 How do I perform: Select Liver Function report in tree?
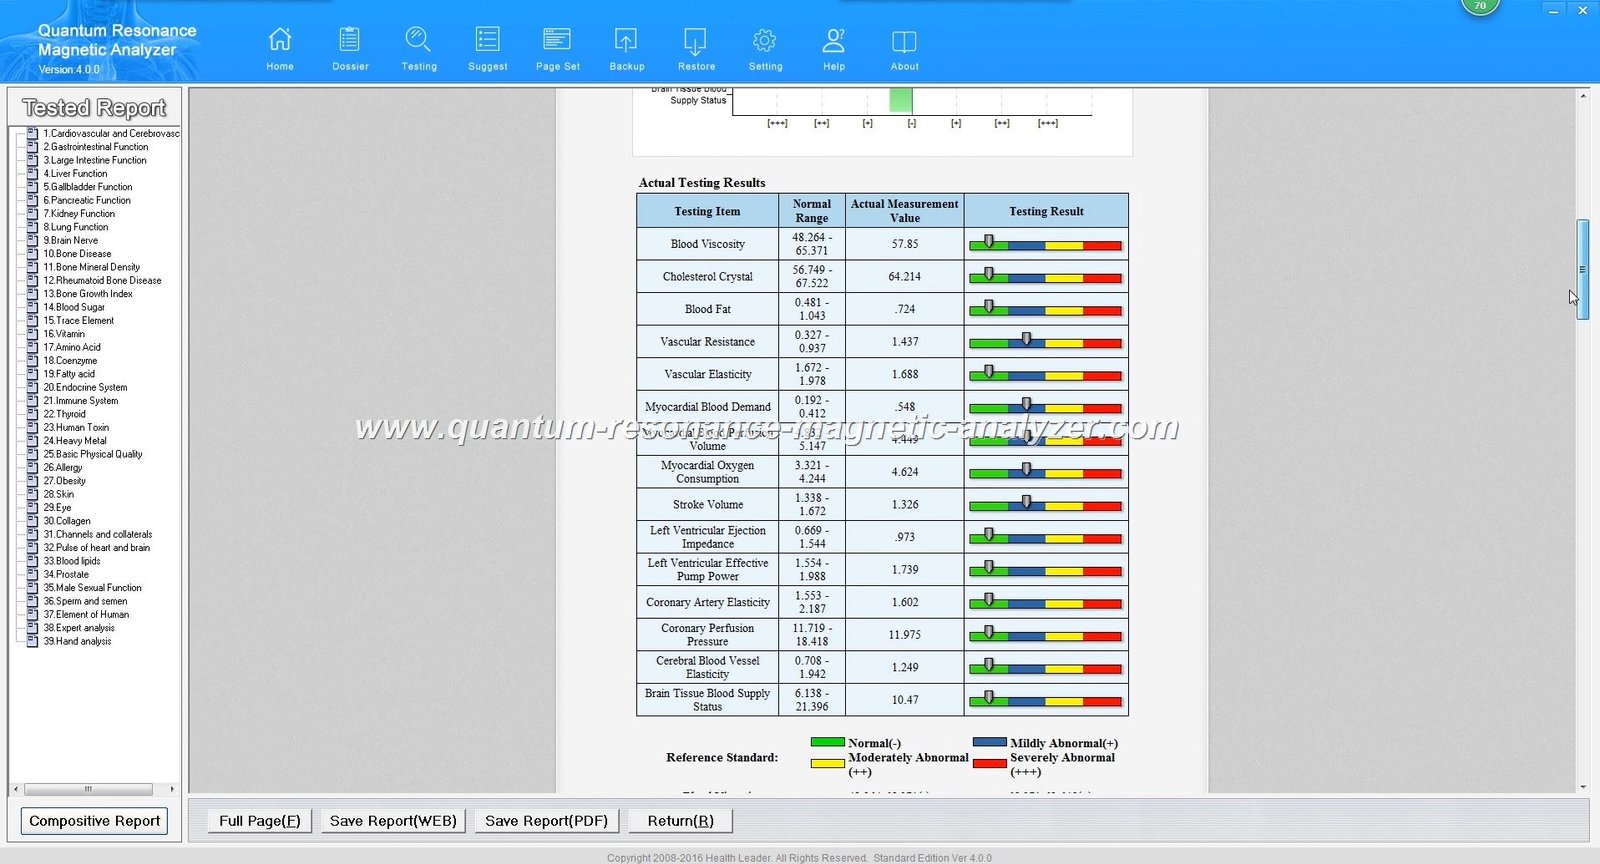[75, 174]
